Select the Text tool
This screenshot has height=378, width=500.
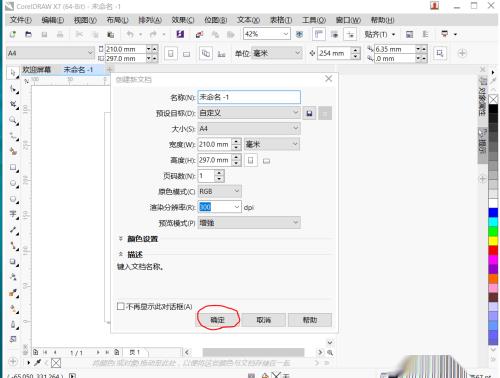coord(13,214)
